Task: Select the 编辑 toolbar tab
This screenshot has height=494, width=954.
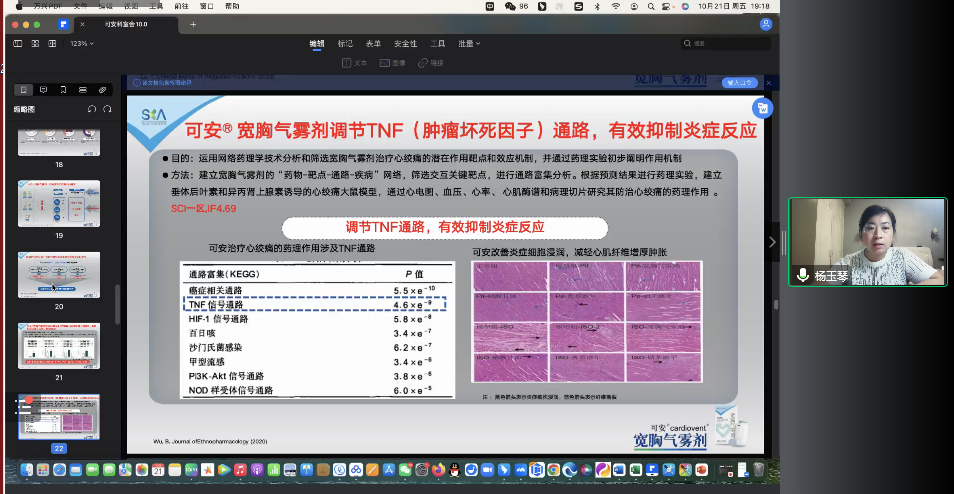Action: (317, 44)
